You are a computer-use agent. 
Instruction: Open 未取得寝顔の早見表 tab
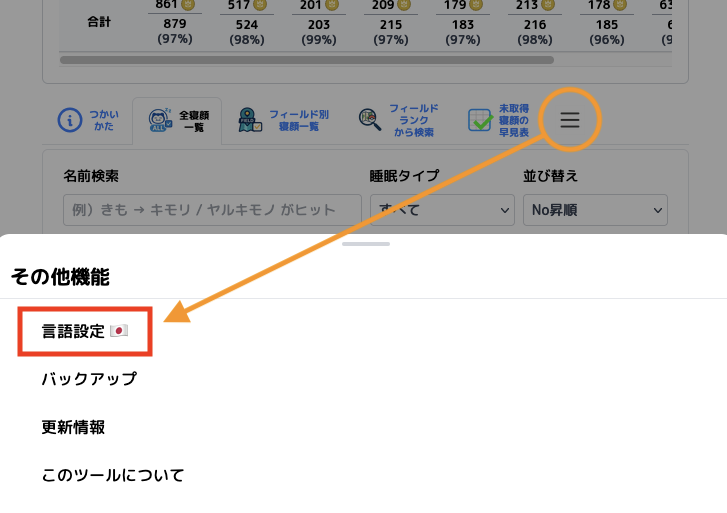pos(498,120)
